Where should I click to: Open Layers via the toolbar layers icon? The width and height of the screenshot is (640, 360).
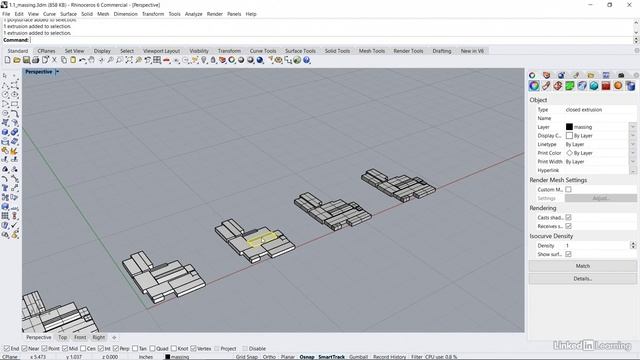tap(222, 60)
